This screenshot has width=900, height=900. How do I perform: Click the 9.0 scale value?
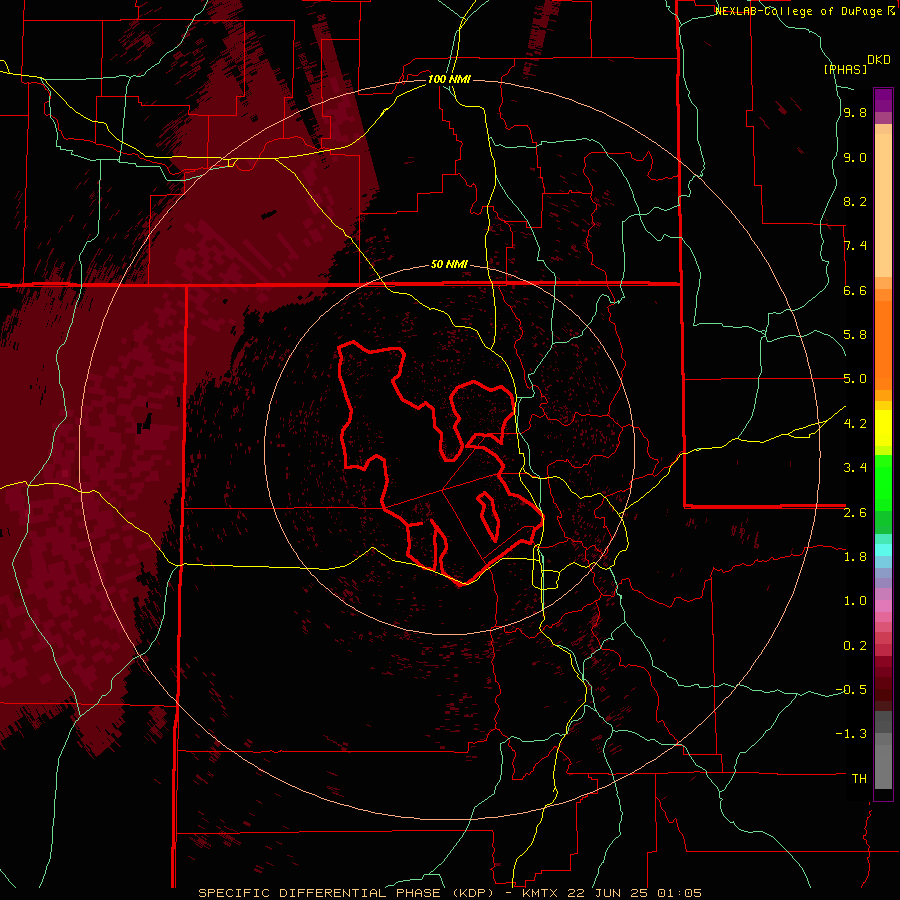[x=855, y=157]
